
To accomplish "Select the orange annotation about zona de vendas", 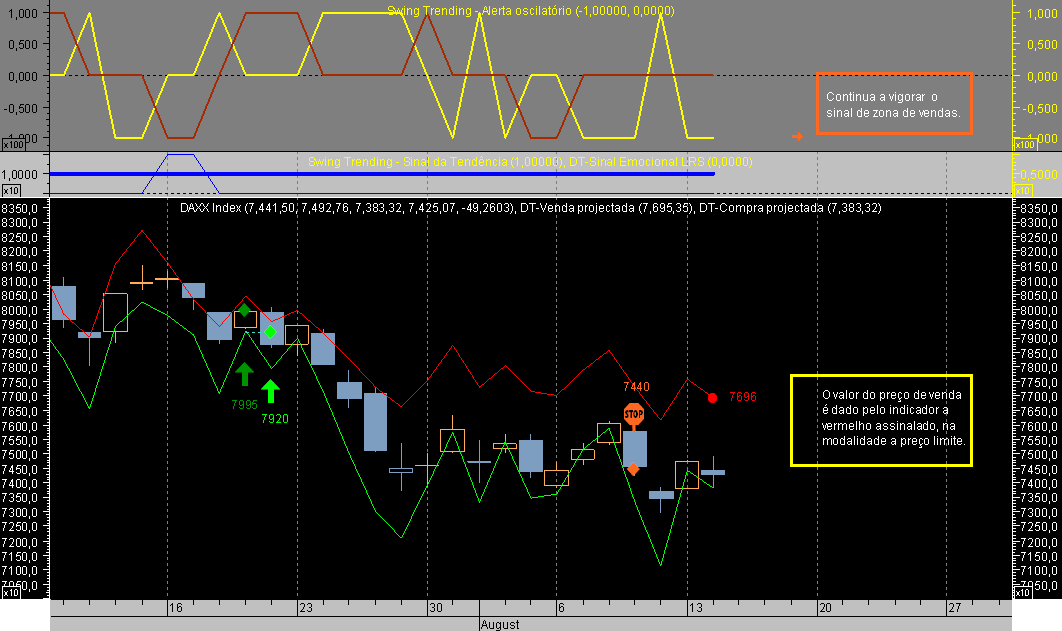I will click(893, 105).
